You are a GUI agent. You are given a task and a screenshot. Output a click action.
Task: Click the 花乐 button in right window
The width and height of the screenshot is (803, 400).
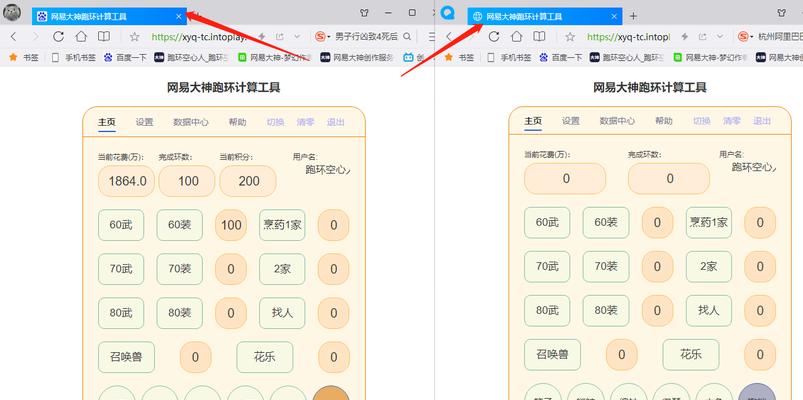(x=691, y=354)
